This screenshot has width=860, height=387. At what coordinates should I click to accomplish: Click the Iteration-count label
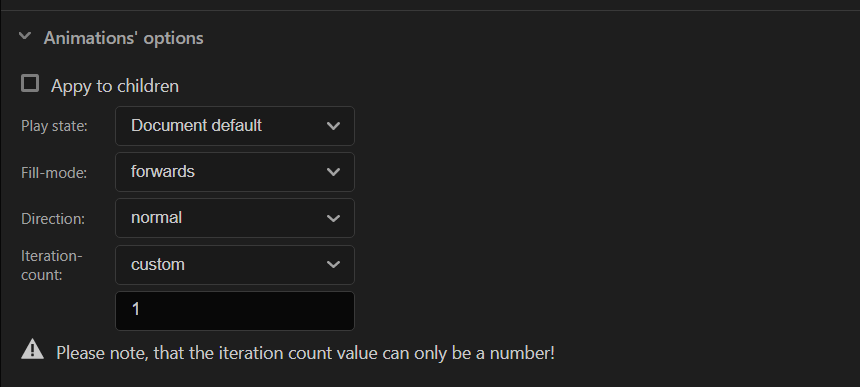tap(52, 265)
